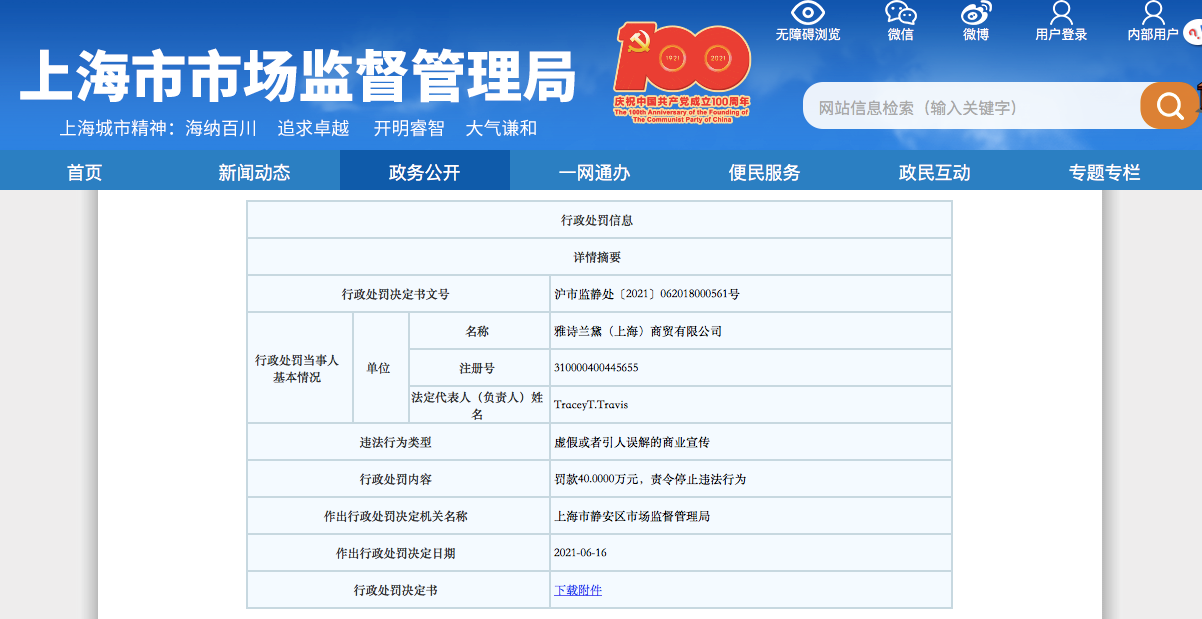The image size is (1202, 619).
Task: Click the WeChat icon
Action: (900, 13)
